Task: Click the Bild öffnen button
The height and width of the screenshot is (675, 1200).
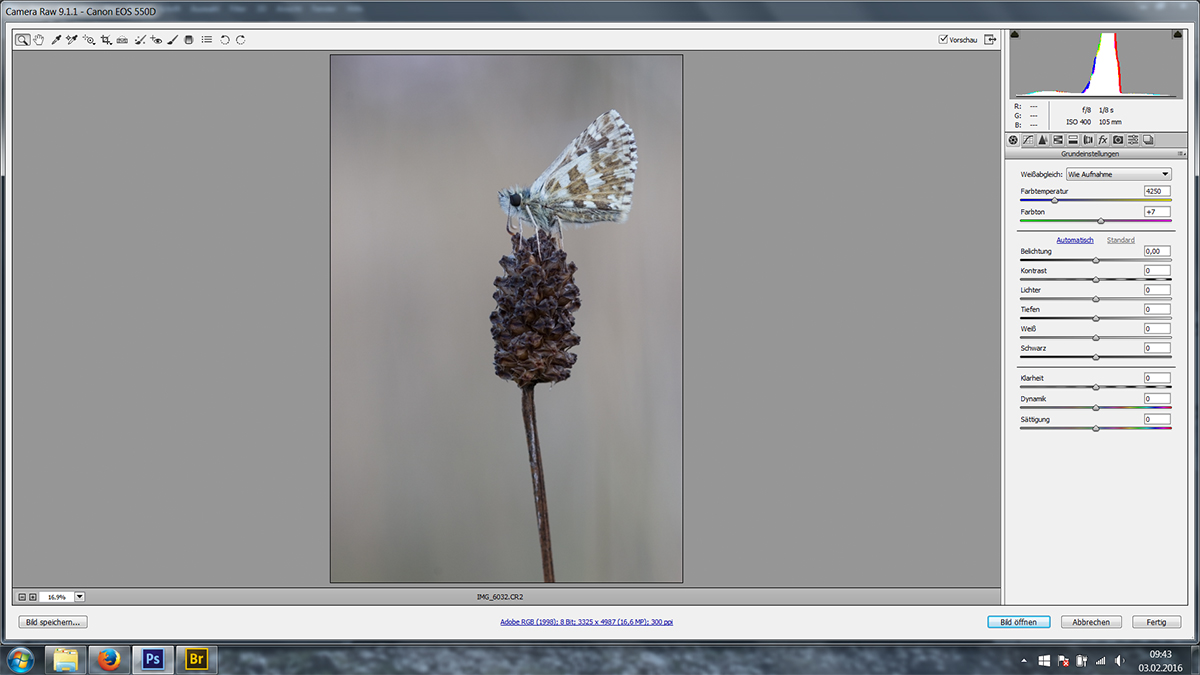Action: [x=1018, y=622]
